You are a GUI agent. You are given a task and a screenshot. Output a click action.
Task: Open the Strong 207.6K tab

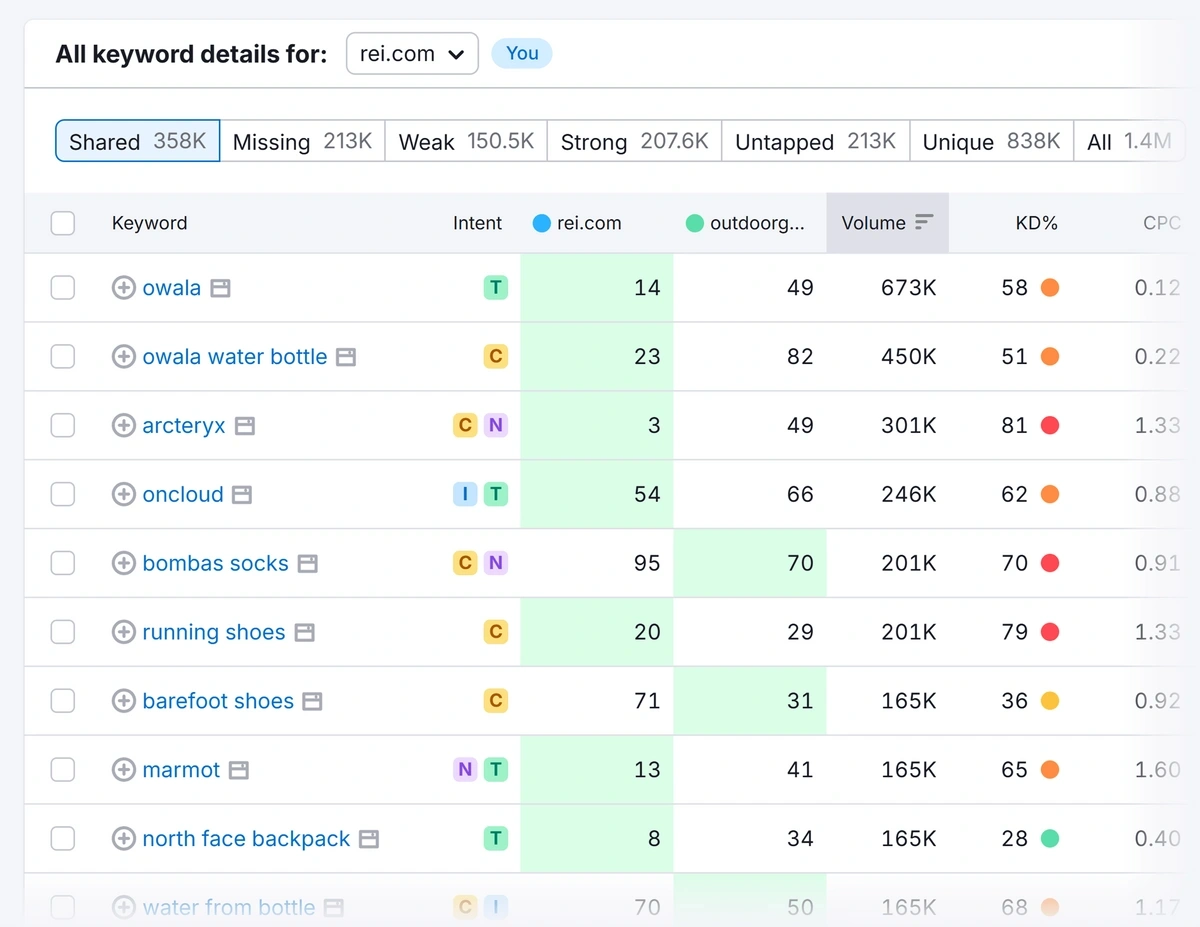tap(634, 141)
